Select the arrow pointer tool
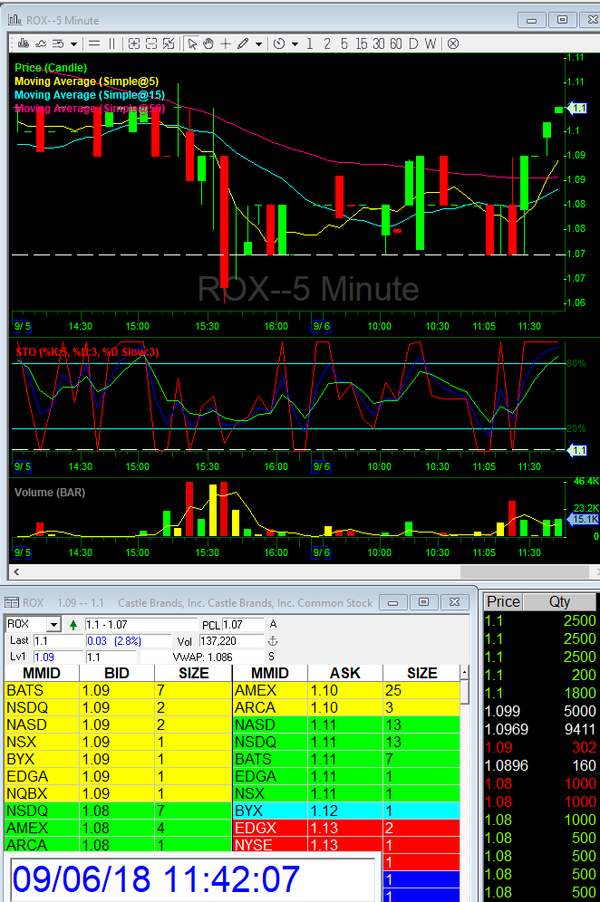The image size is (600, 902). [193, 43]
